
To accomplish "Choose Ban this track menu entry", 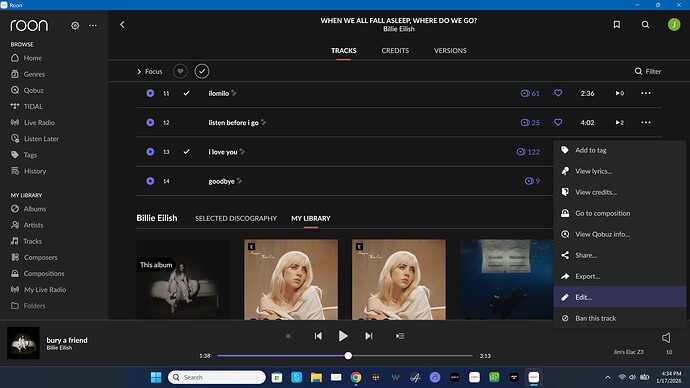I will coord(620,318).
